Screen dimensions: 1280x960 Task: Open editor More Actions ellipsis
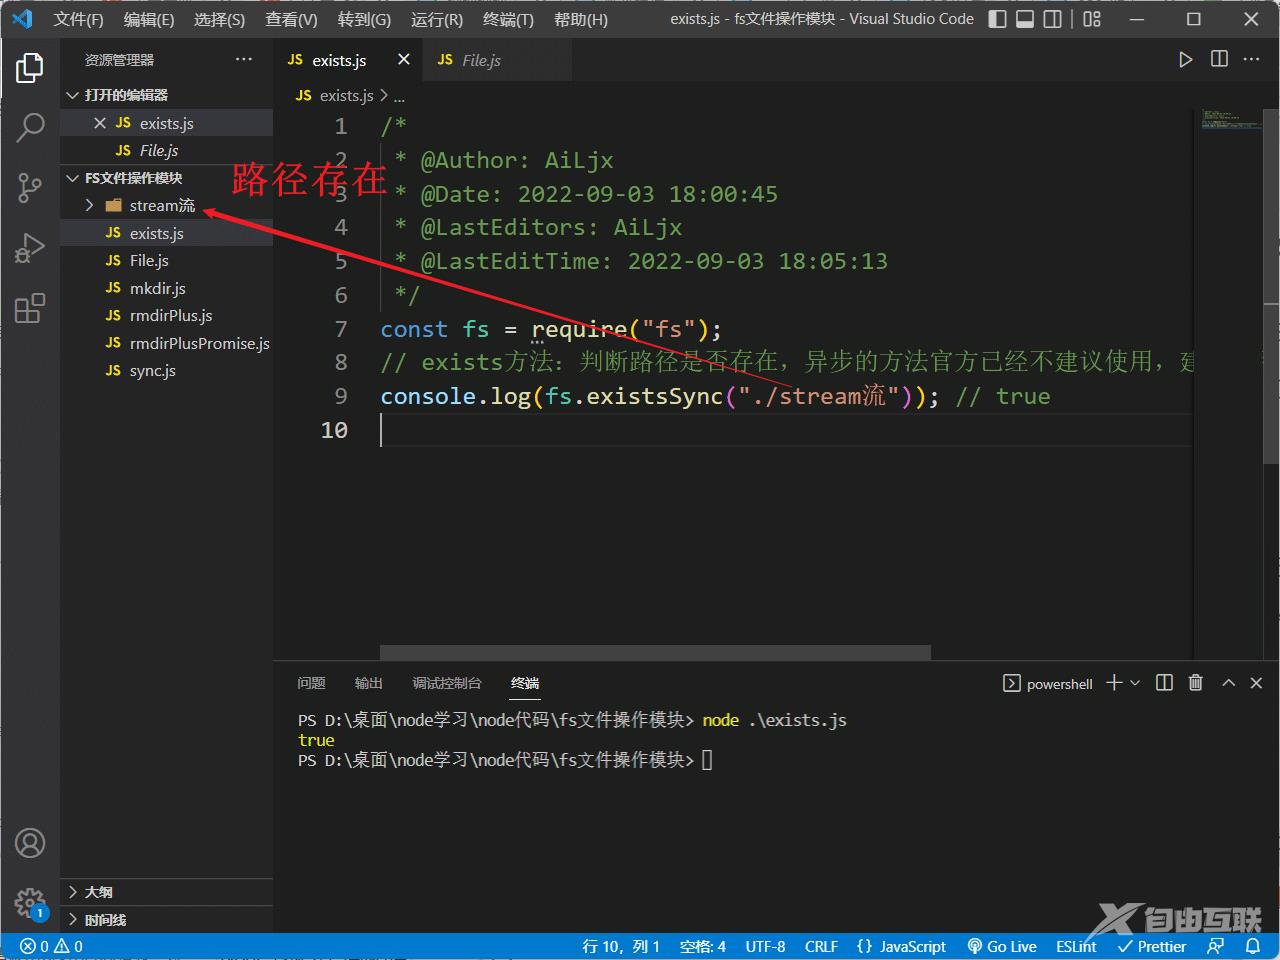point(1252,60)
